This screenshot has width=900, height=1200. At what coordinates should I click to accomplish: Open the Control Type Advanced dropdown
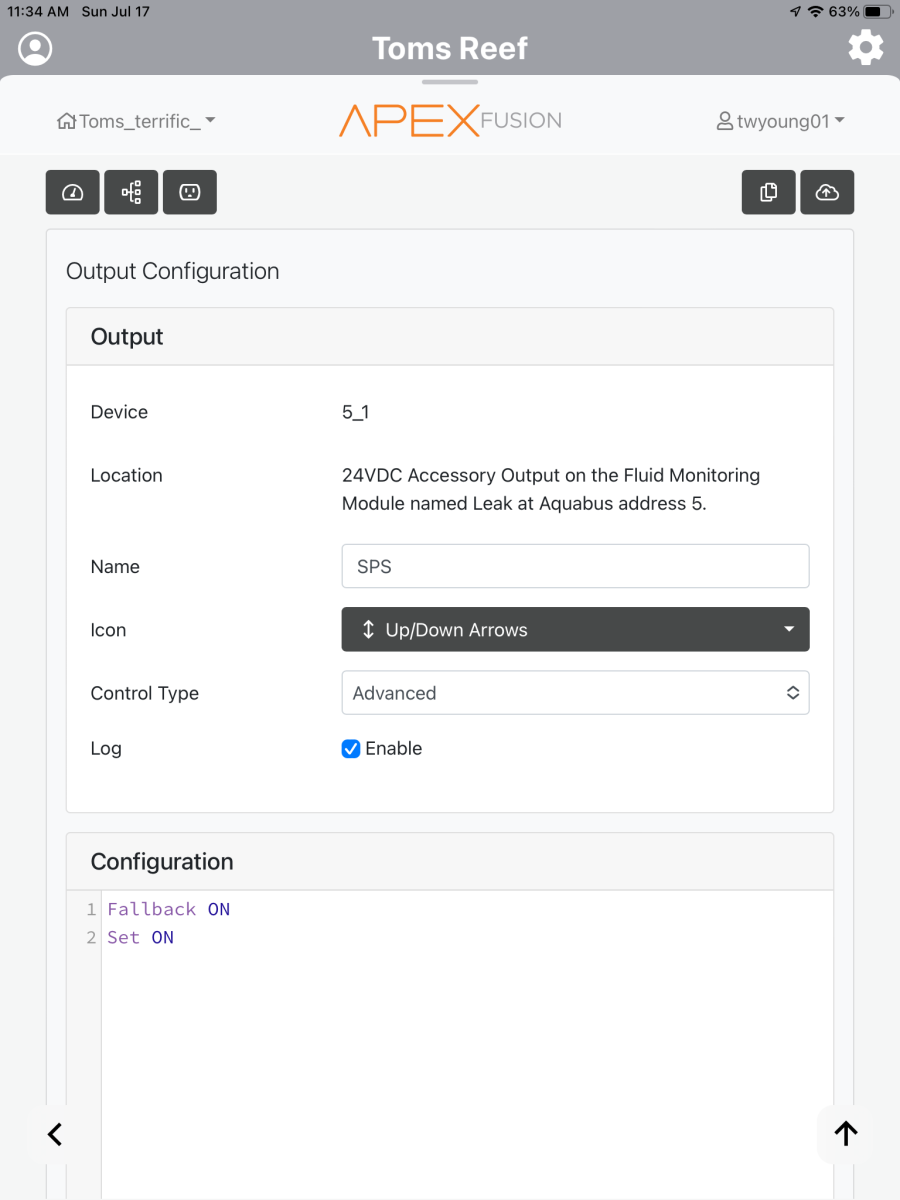click(575, 693)
